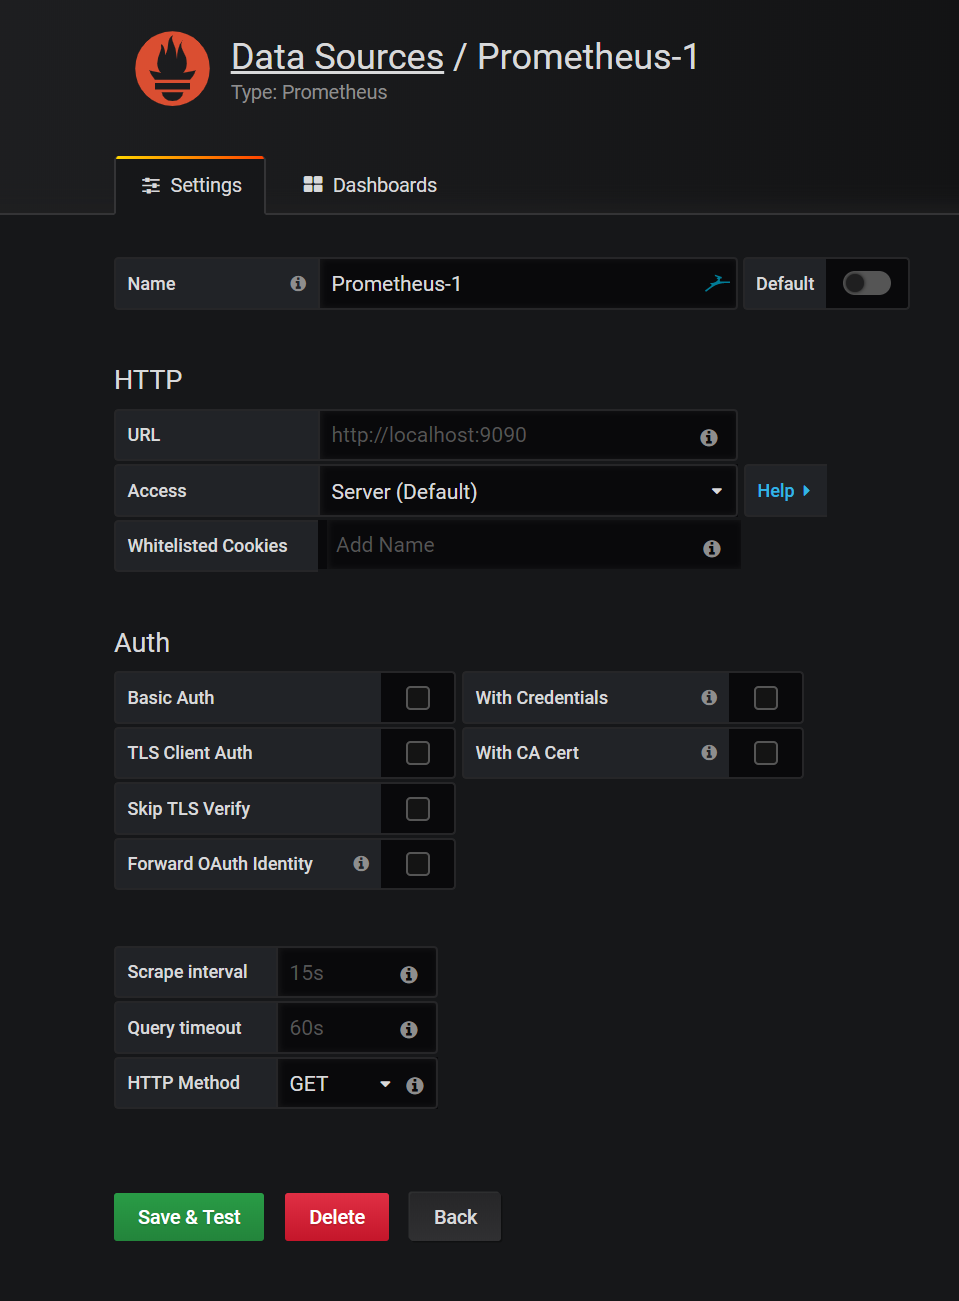Enable the TLS Client Auth checkbox
The height and width of the screenshot is (1301, 959).
tap(418, 753)
